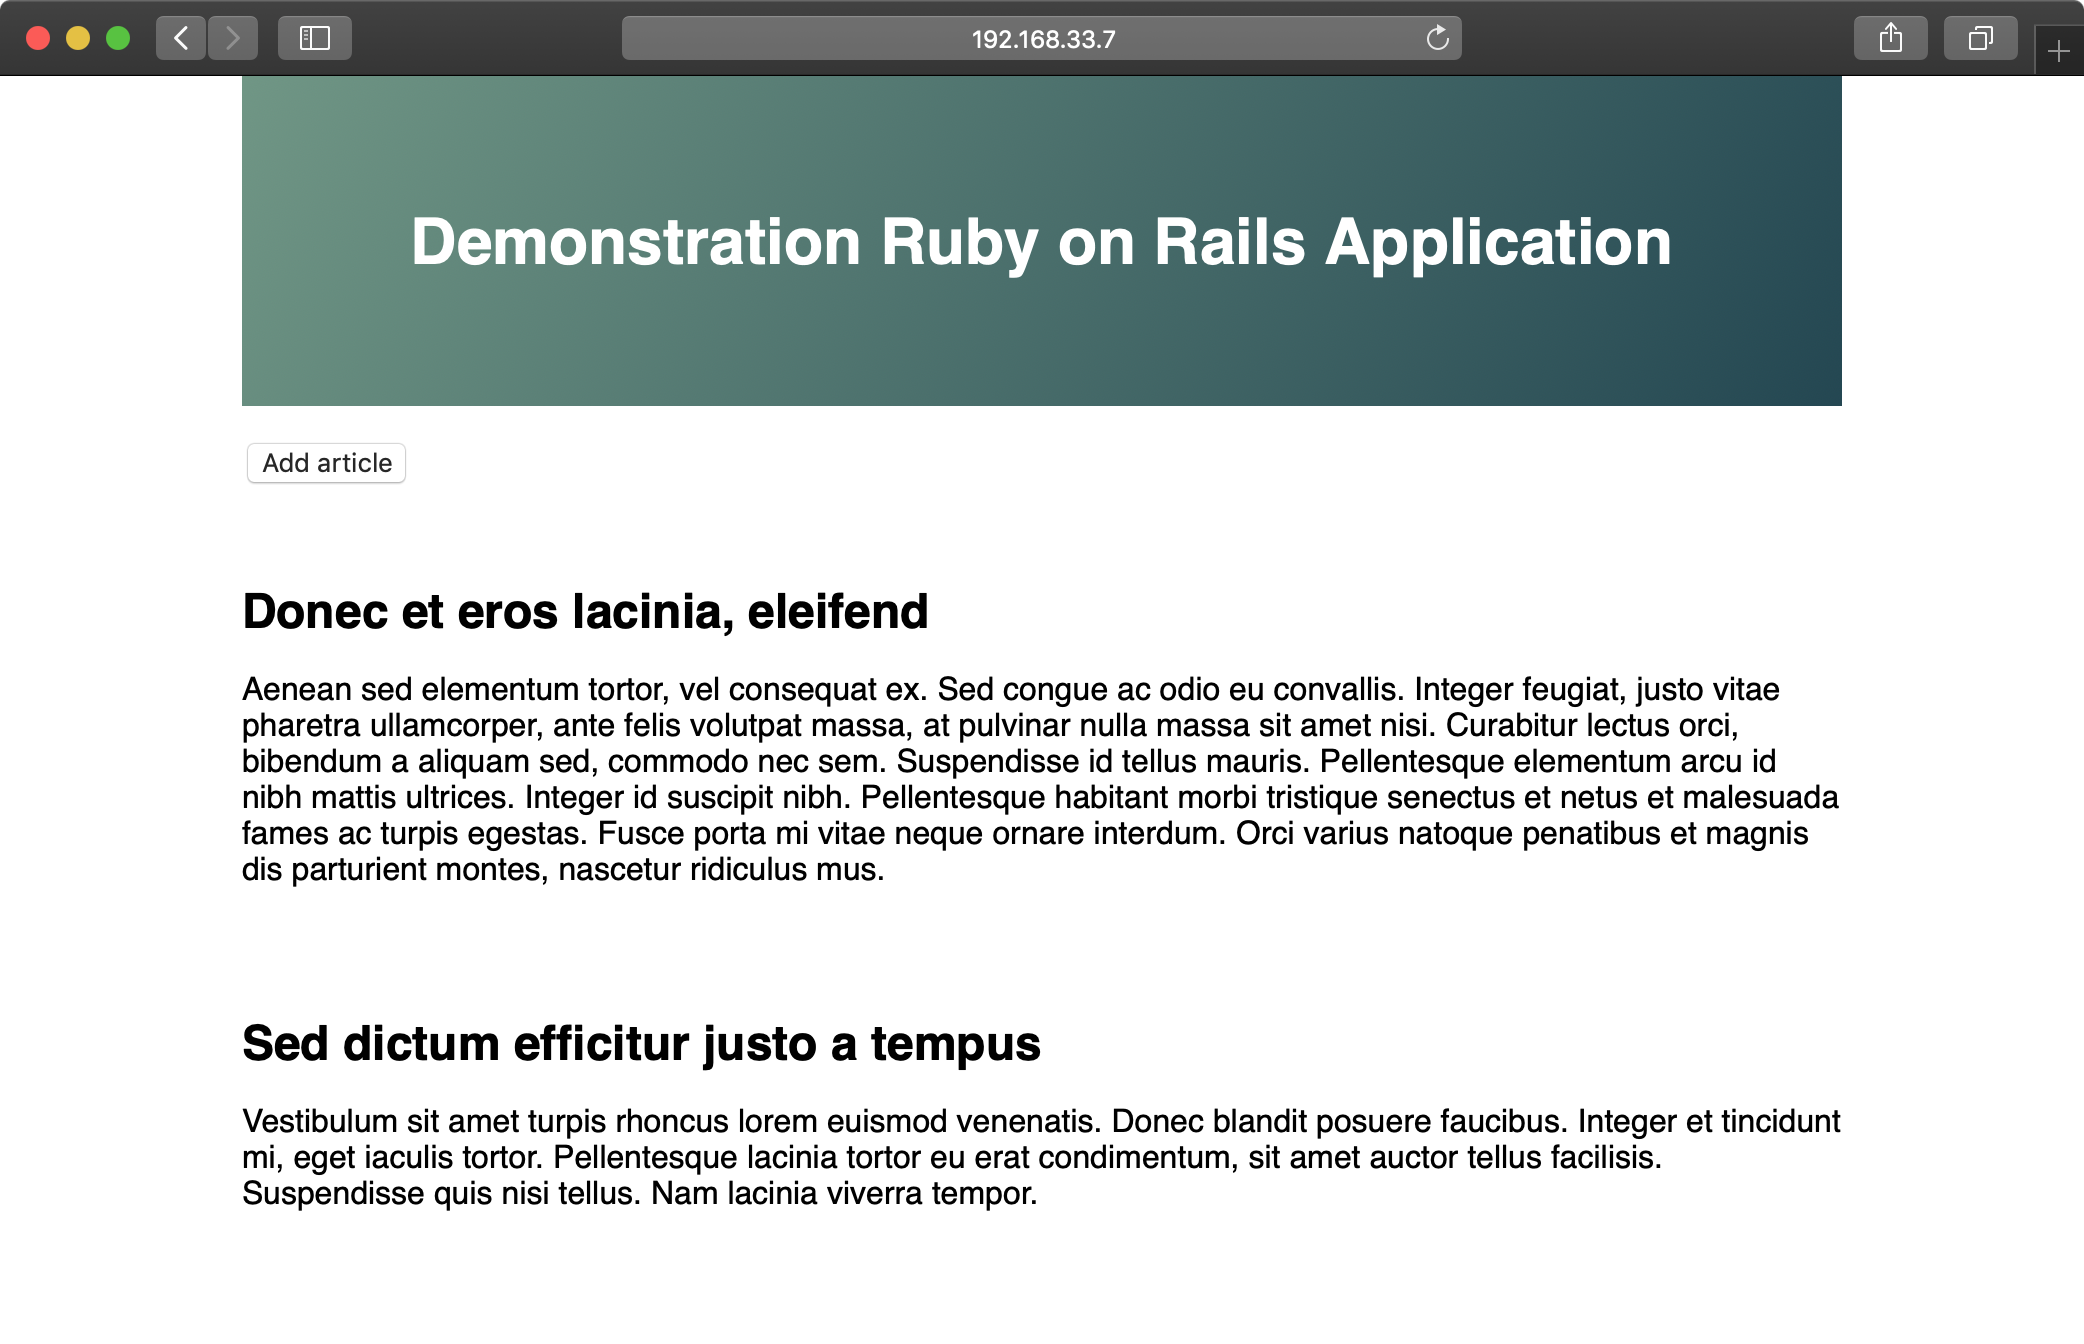The width and height of the screenshot is (2084, 1344).
Task: Open a new tab with plus
Action: 2058,51
